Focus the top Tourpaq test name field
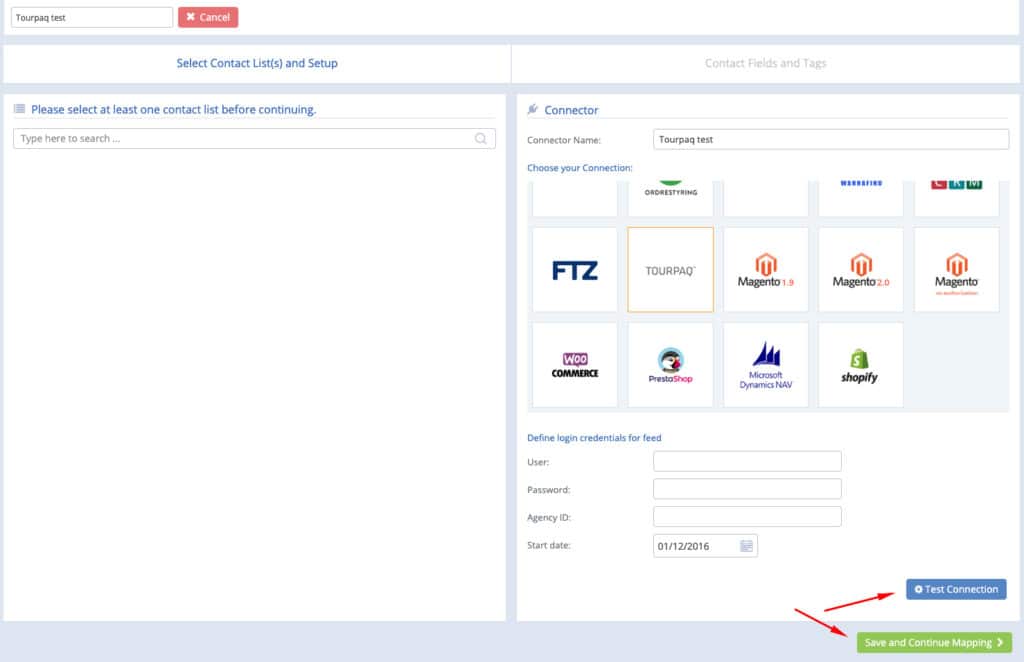The width and height of the screenshot is (1024, 662). pos(92,18)
